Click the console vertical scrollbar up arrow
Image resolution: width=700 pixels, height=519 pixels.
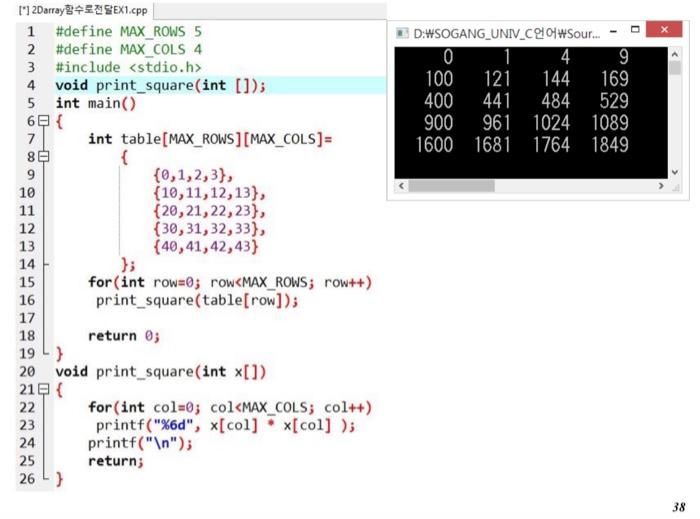tap(675, 54)
